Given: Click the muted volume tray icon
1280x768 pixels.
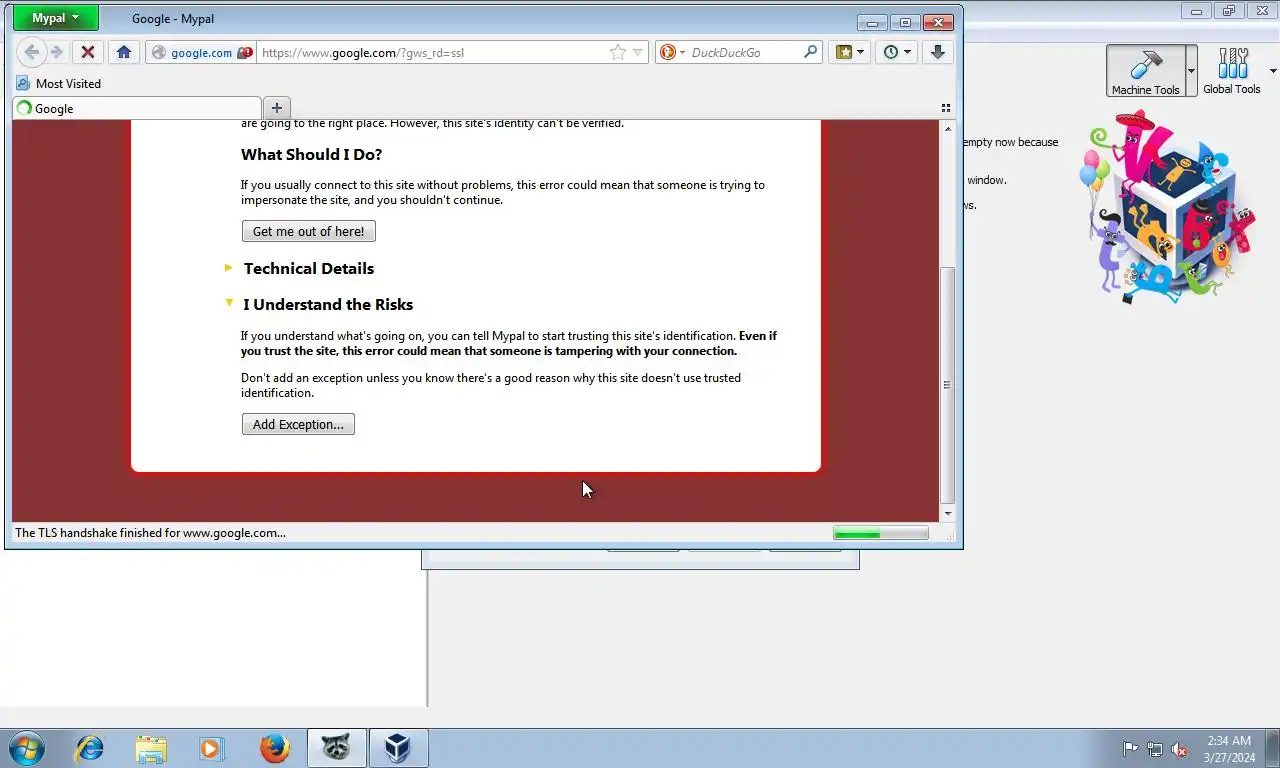Looking at the screenshot, I should [x=1180, y=749].
